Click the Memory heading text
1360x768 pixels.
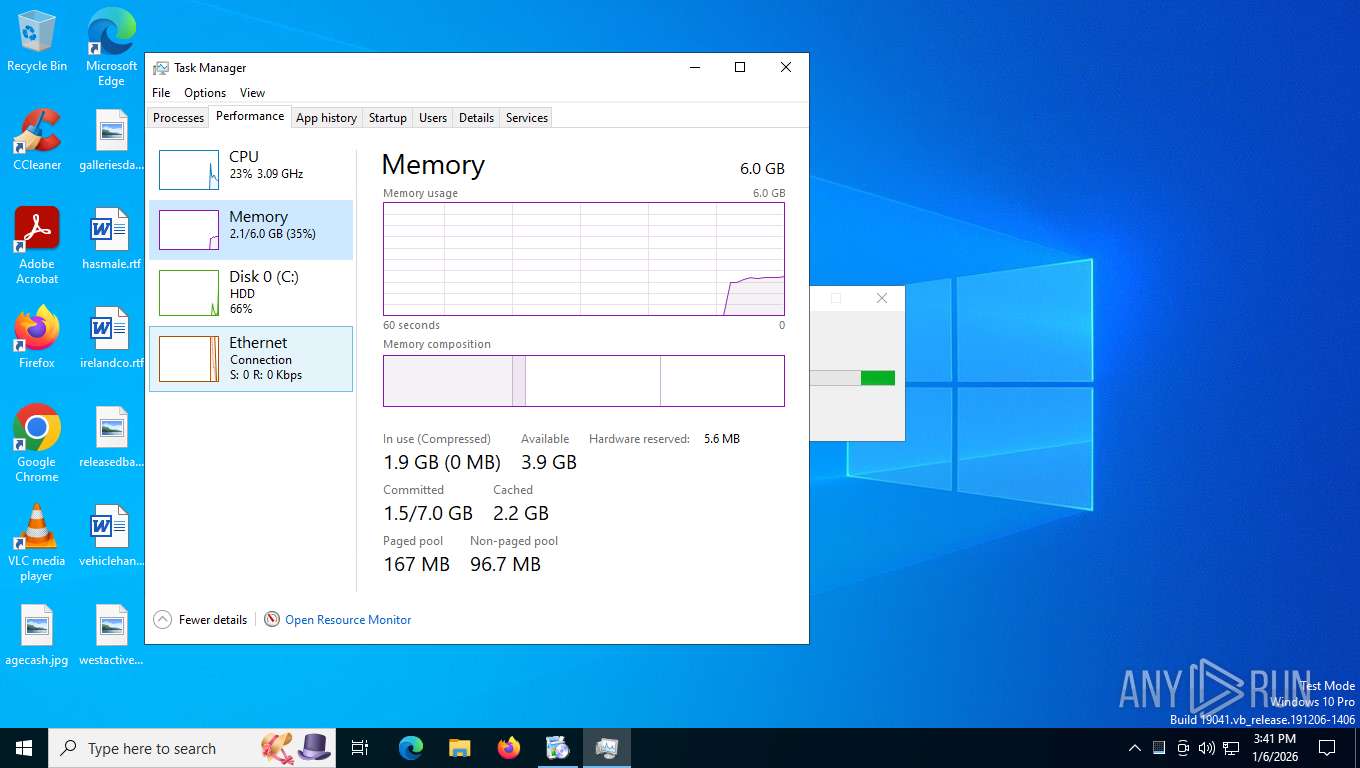click(x=433, y=165)
